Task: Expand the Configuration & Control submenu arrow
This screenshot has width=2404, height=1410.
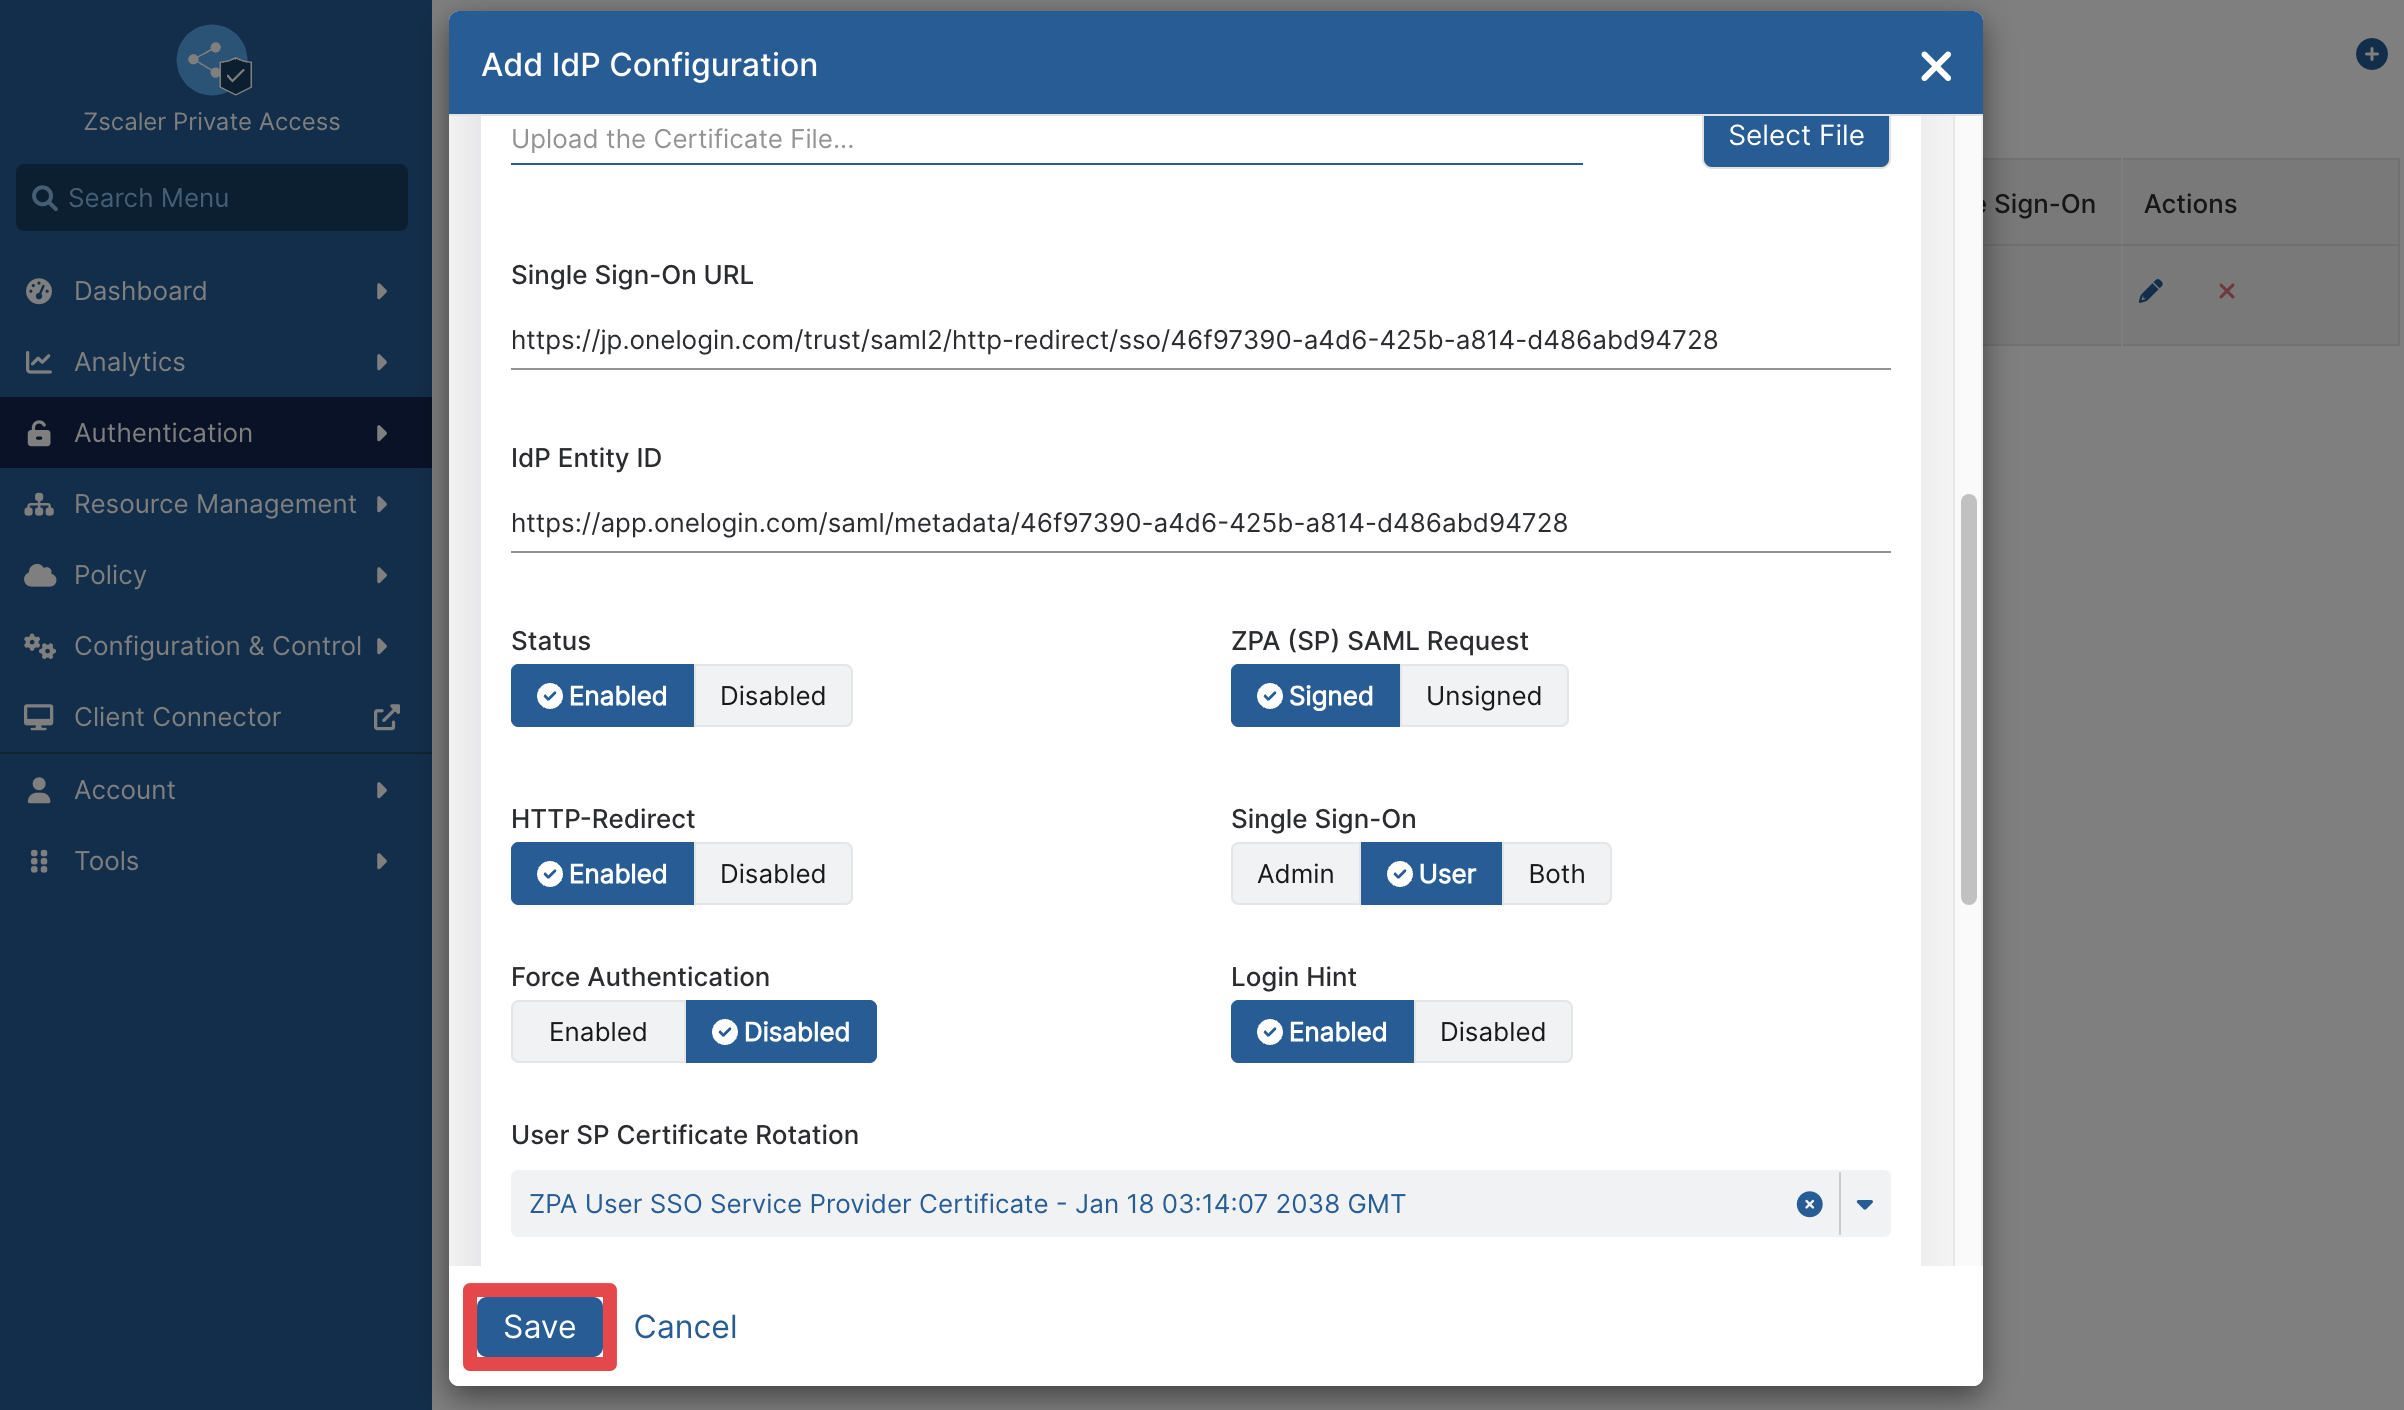Action: pos(382,646)
